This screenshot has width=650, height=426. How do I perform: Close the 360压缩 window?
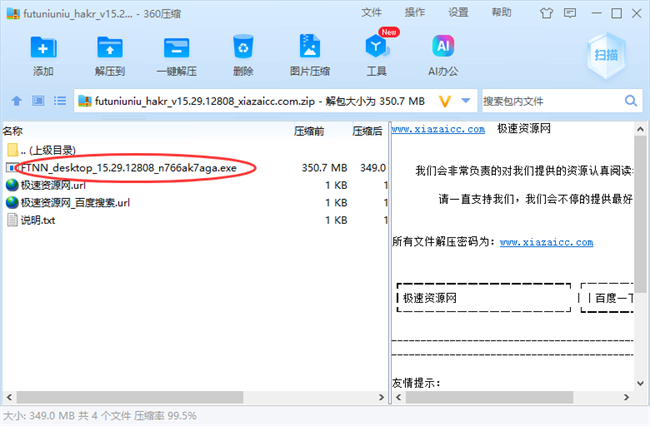click(x=637, y=13)
